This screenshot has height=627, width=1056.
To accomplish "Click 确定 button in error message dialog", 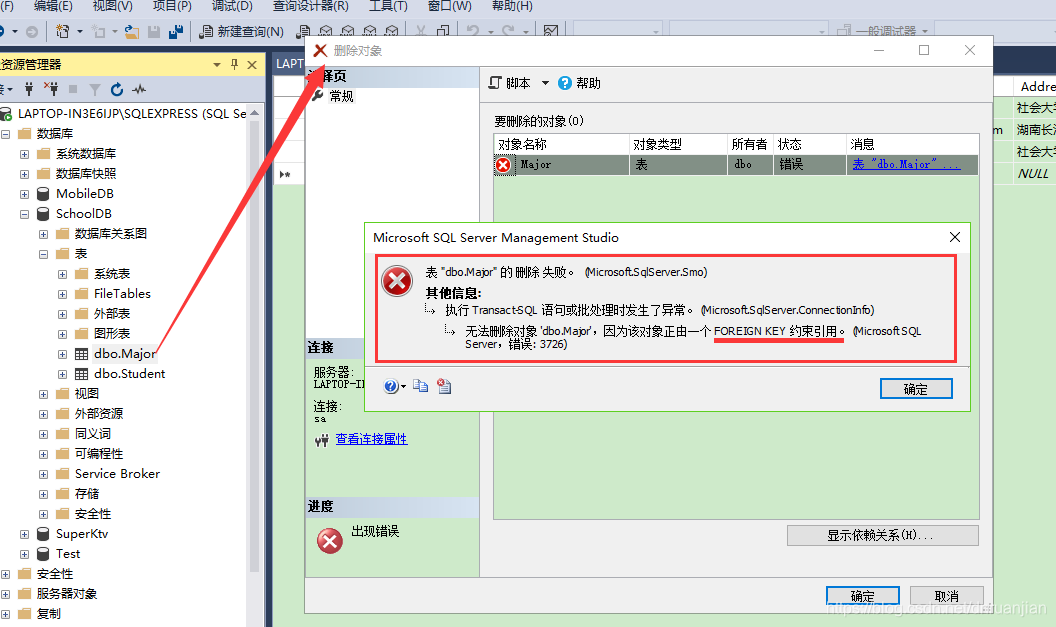I will [916, 389].
